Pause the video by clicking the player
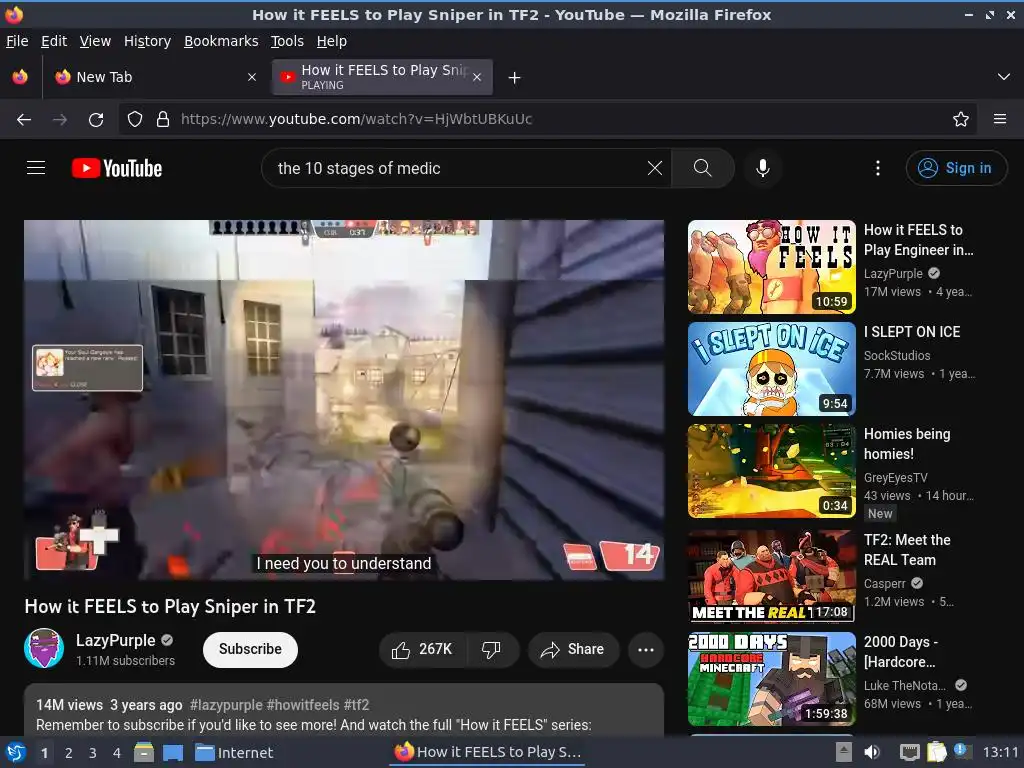1024x768 pixels. pyautogui.click(x=344, y=400)
